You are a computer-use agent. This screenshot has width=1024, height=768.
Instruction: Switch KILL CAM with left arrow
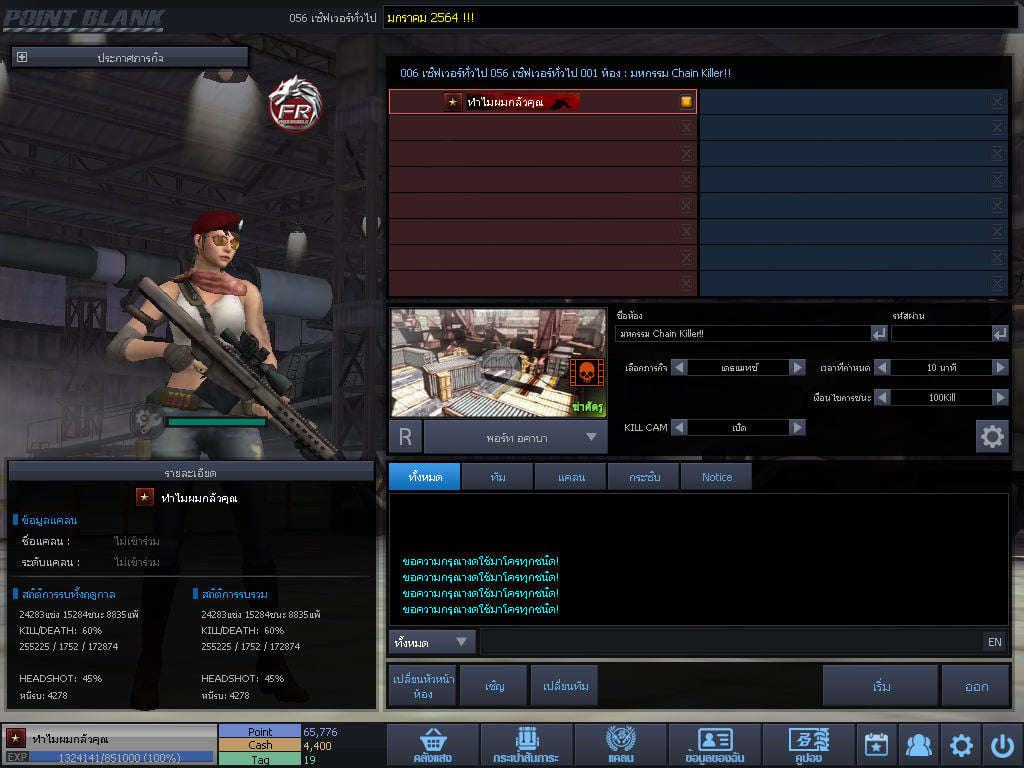coord(679,427)
